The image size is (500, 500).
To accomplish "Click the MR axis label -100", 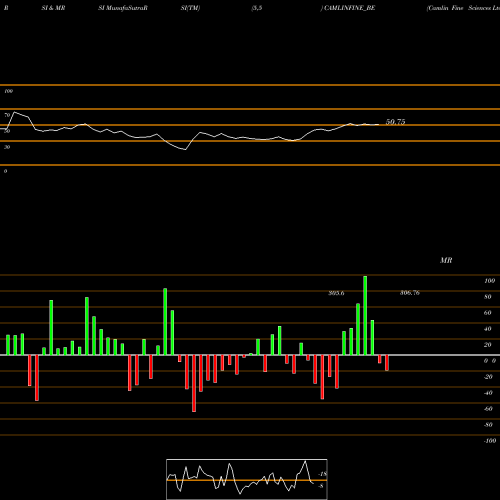I will (490, 441).
